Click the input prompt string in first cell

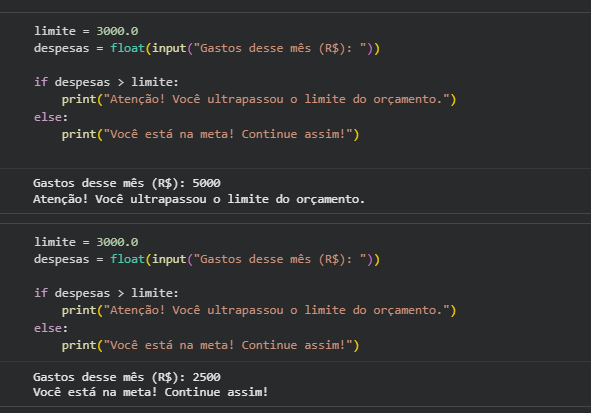(280, 48)
